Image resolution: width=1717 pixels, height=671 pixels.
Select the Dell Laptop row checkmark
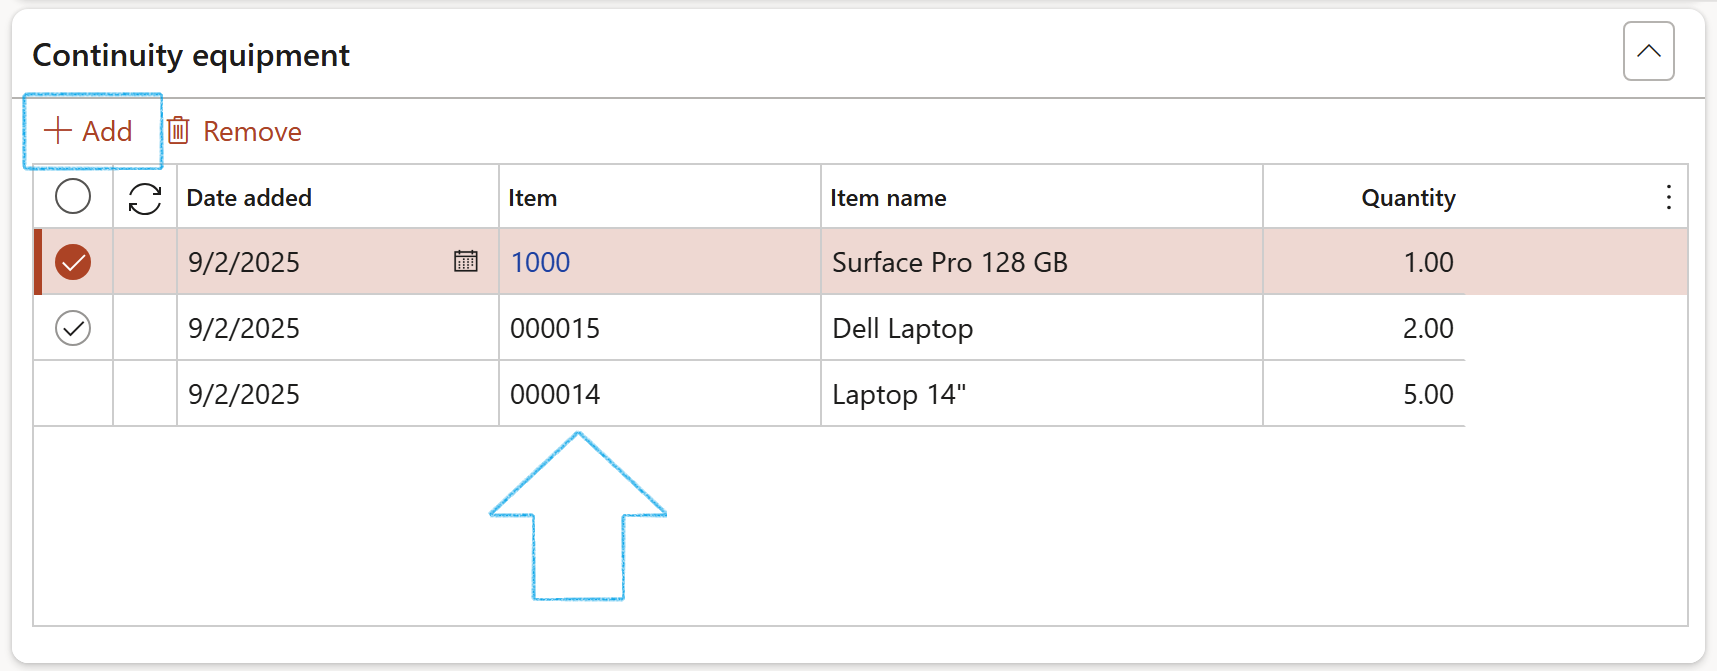(73, 328)
